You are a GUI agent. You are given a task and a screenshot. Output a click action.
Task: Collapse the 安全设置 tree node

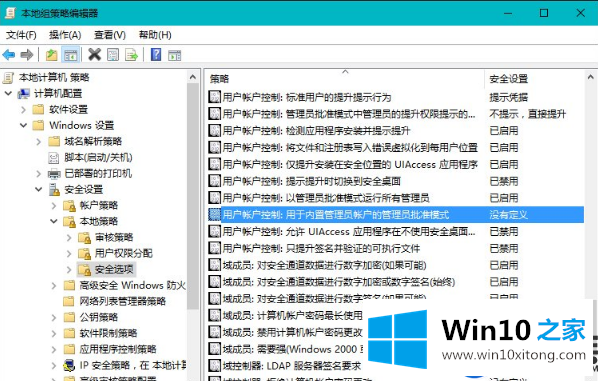point(39,189)
